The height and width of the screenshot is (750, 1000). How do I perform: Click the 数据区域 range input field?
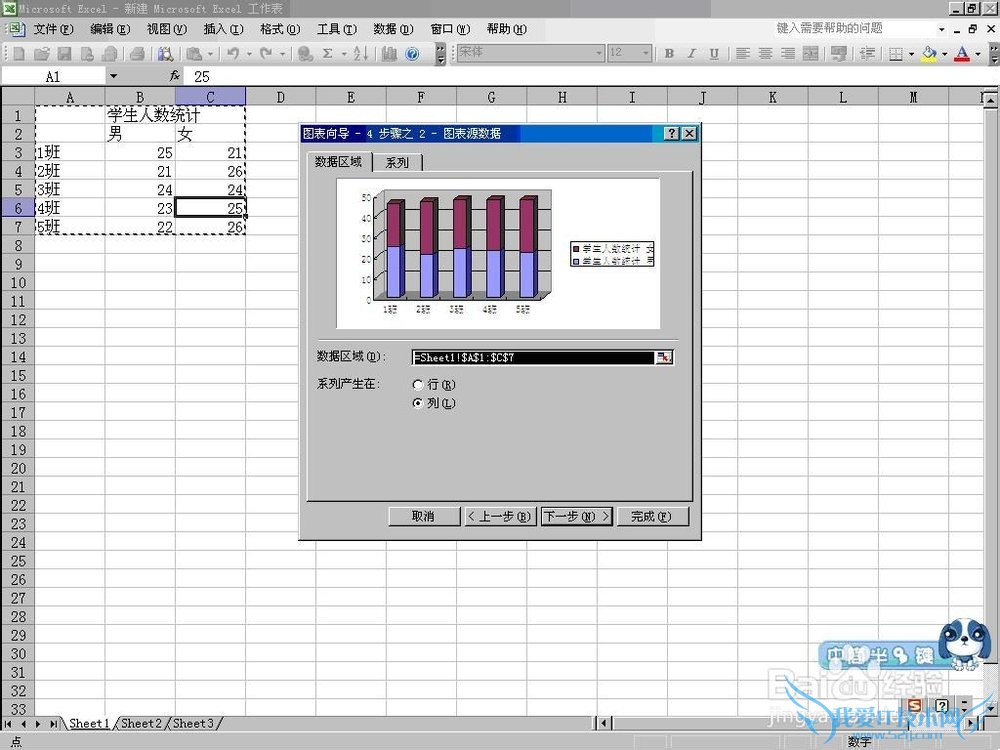[x=533, y=357]
